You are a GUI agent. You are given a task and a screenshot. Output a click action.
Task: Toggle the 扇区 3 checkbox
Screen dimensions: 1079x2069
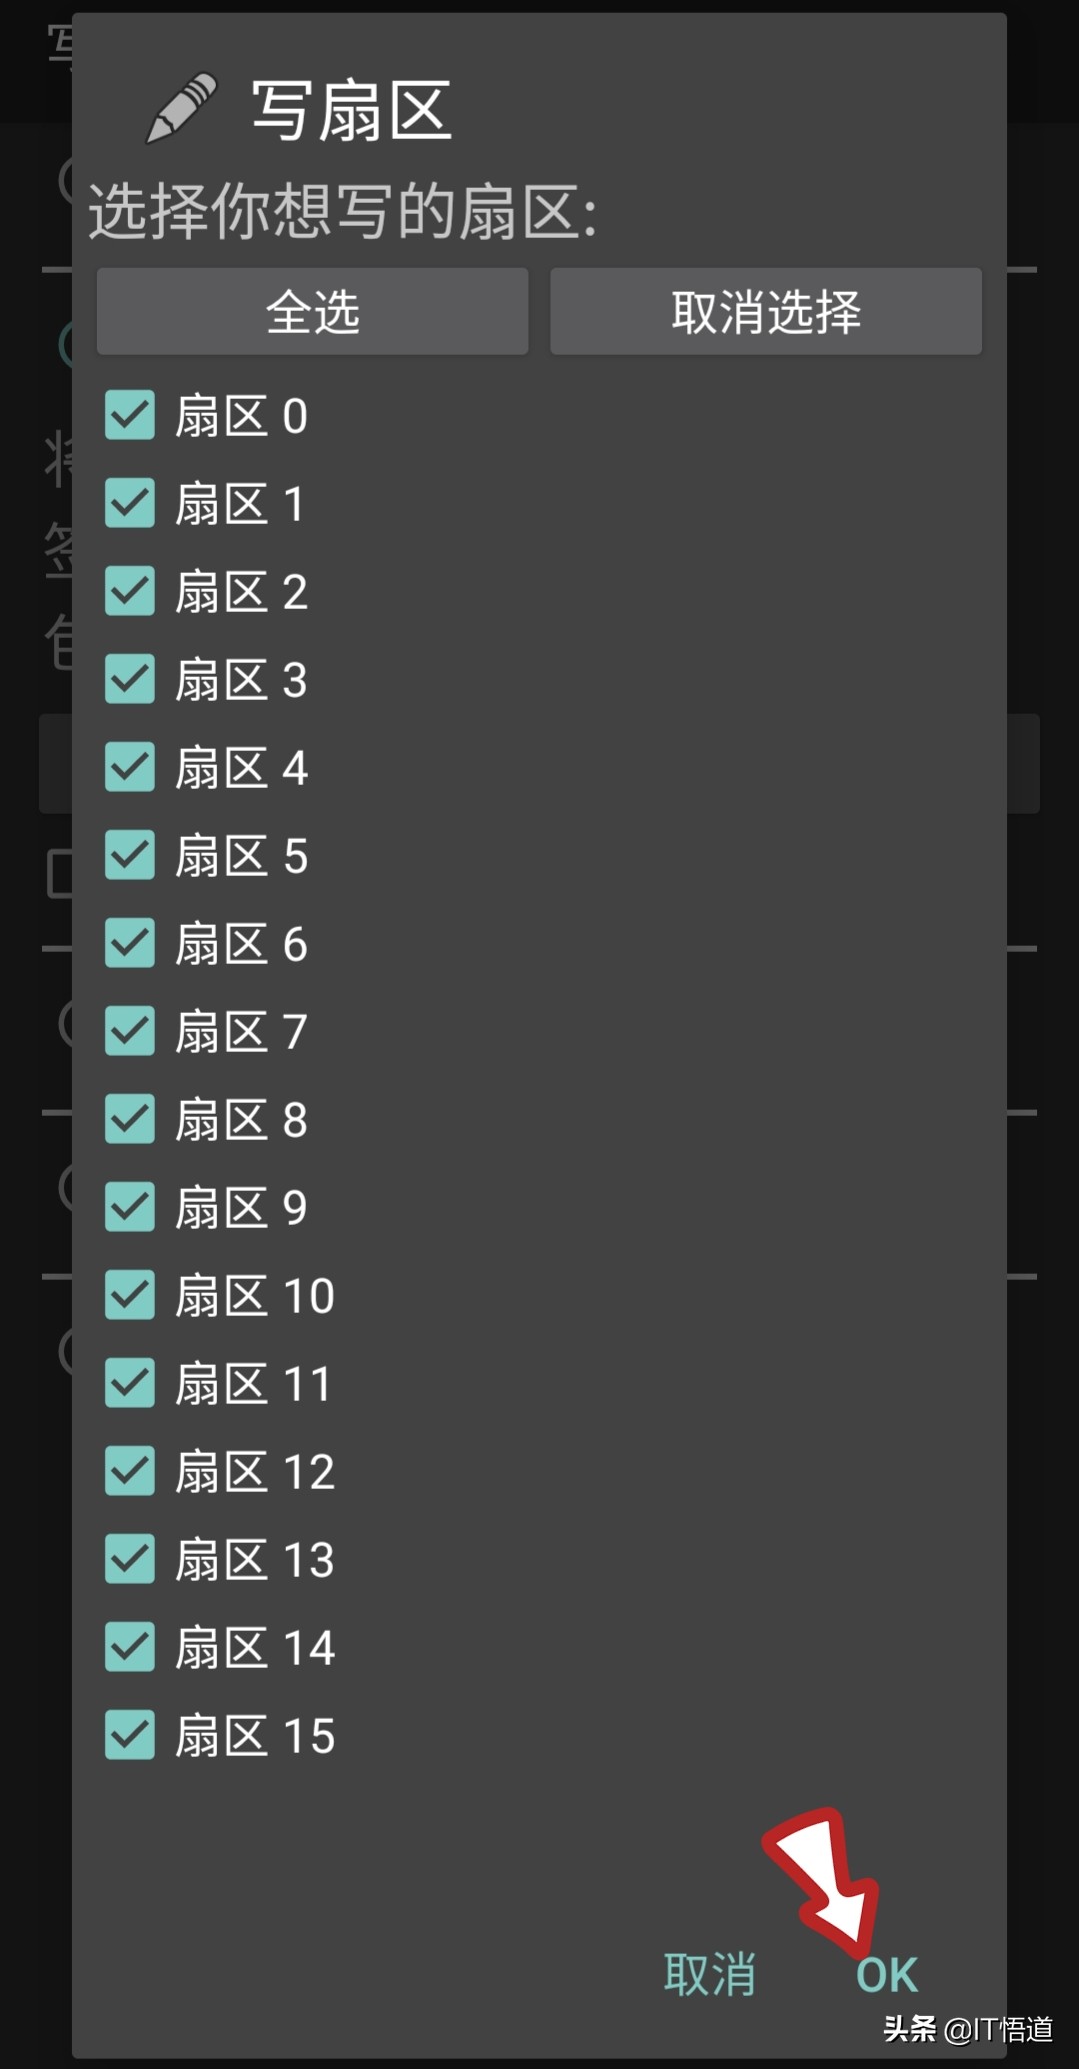[x=130, y=679]
